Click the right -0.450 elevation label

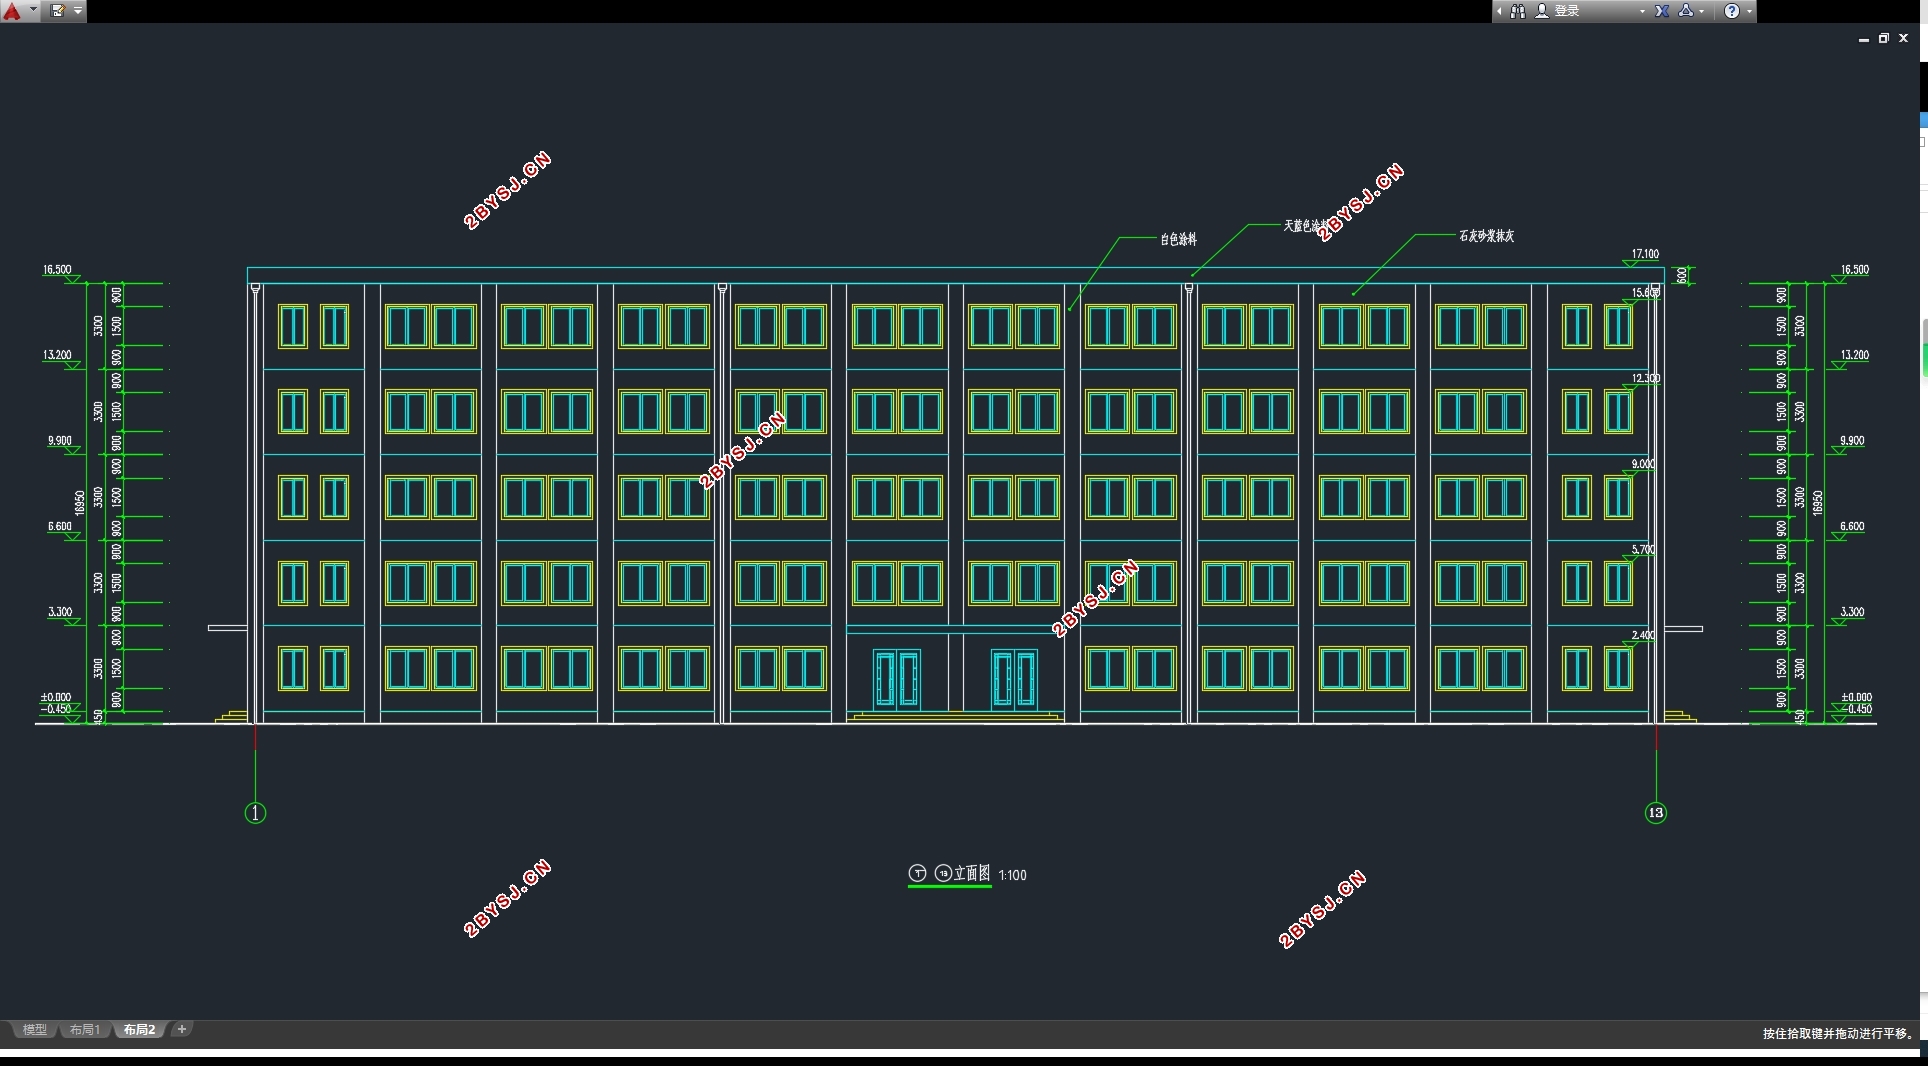click(x=1856, y=709)
